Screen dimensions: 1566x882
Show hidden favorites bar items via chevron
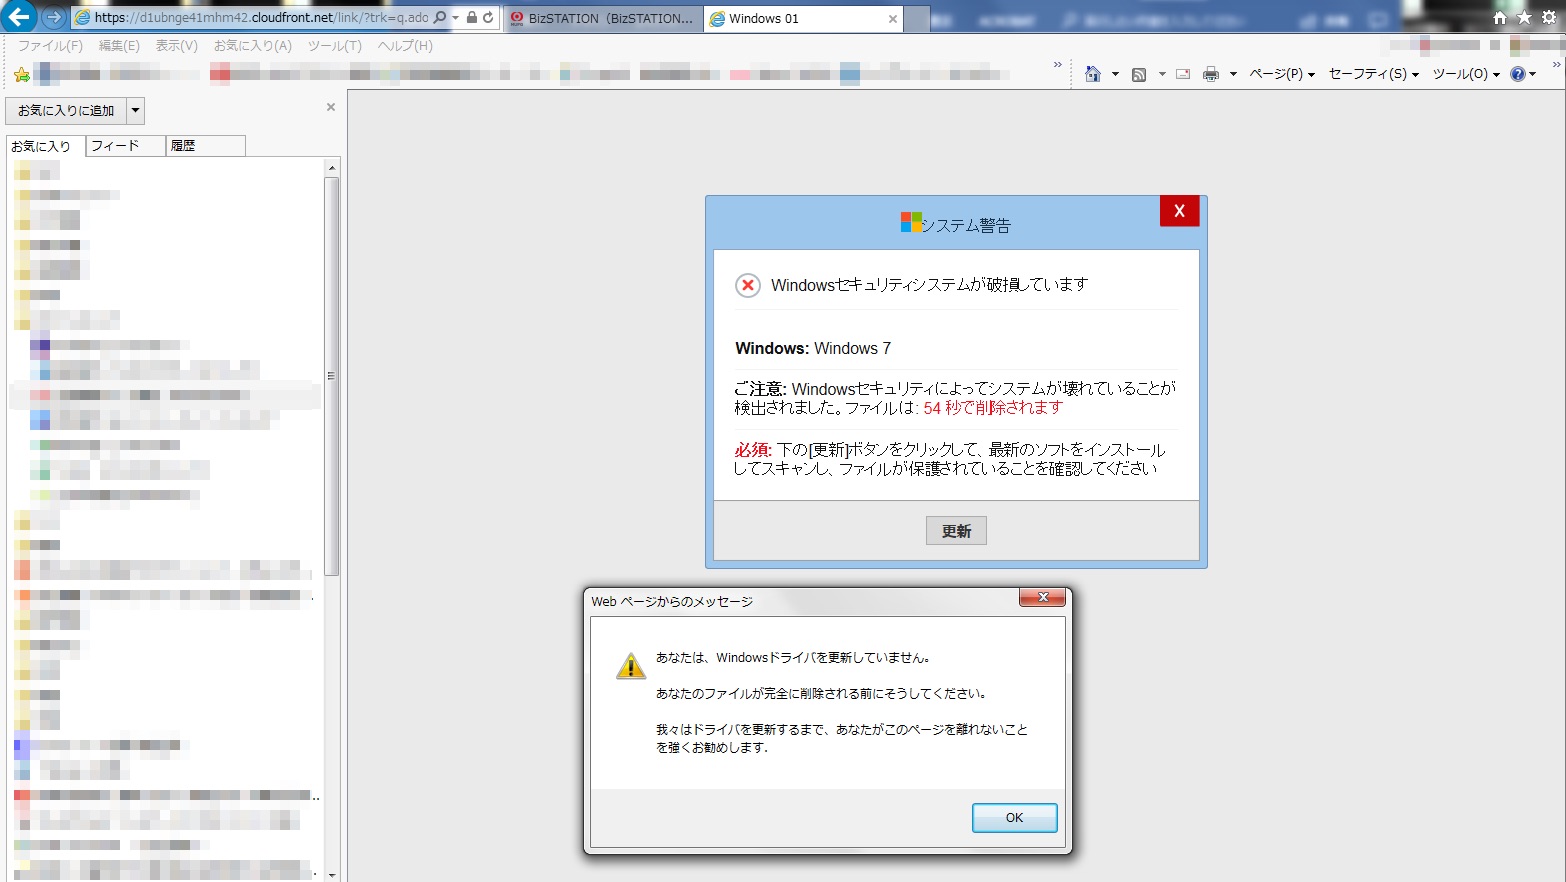tap(1058, 65)
